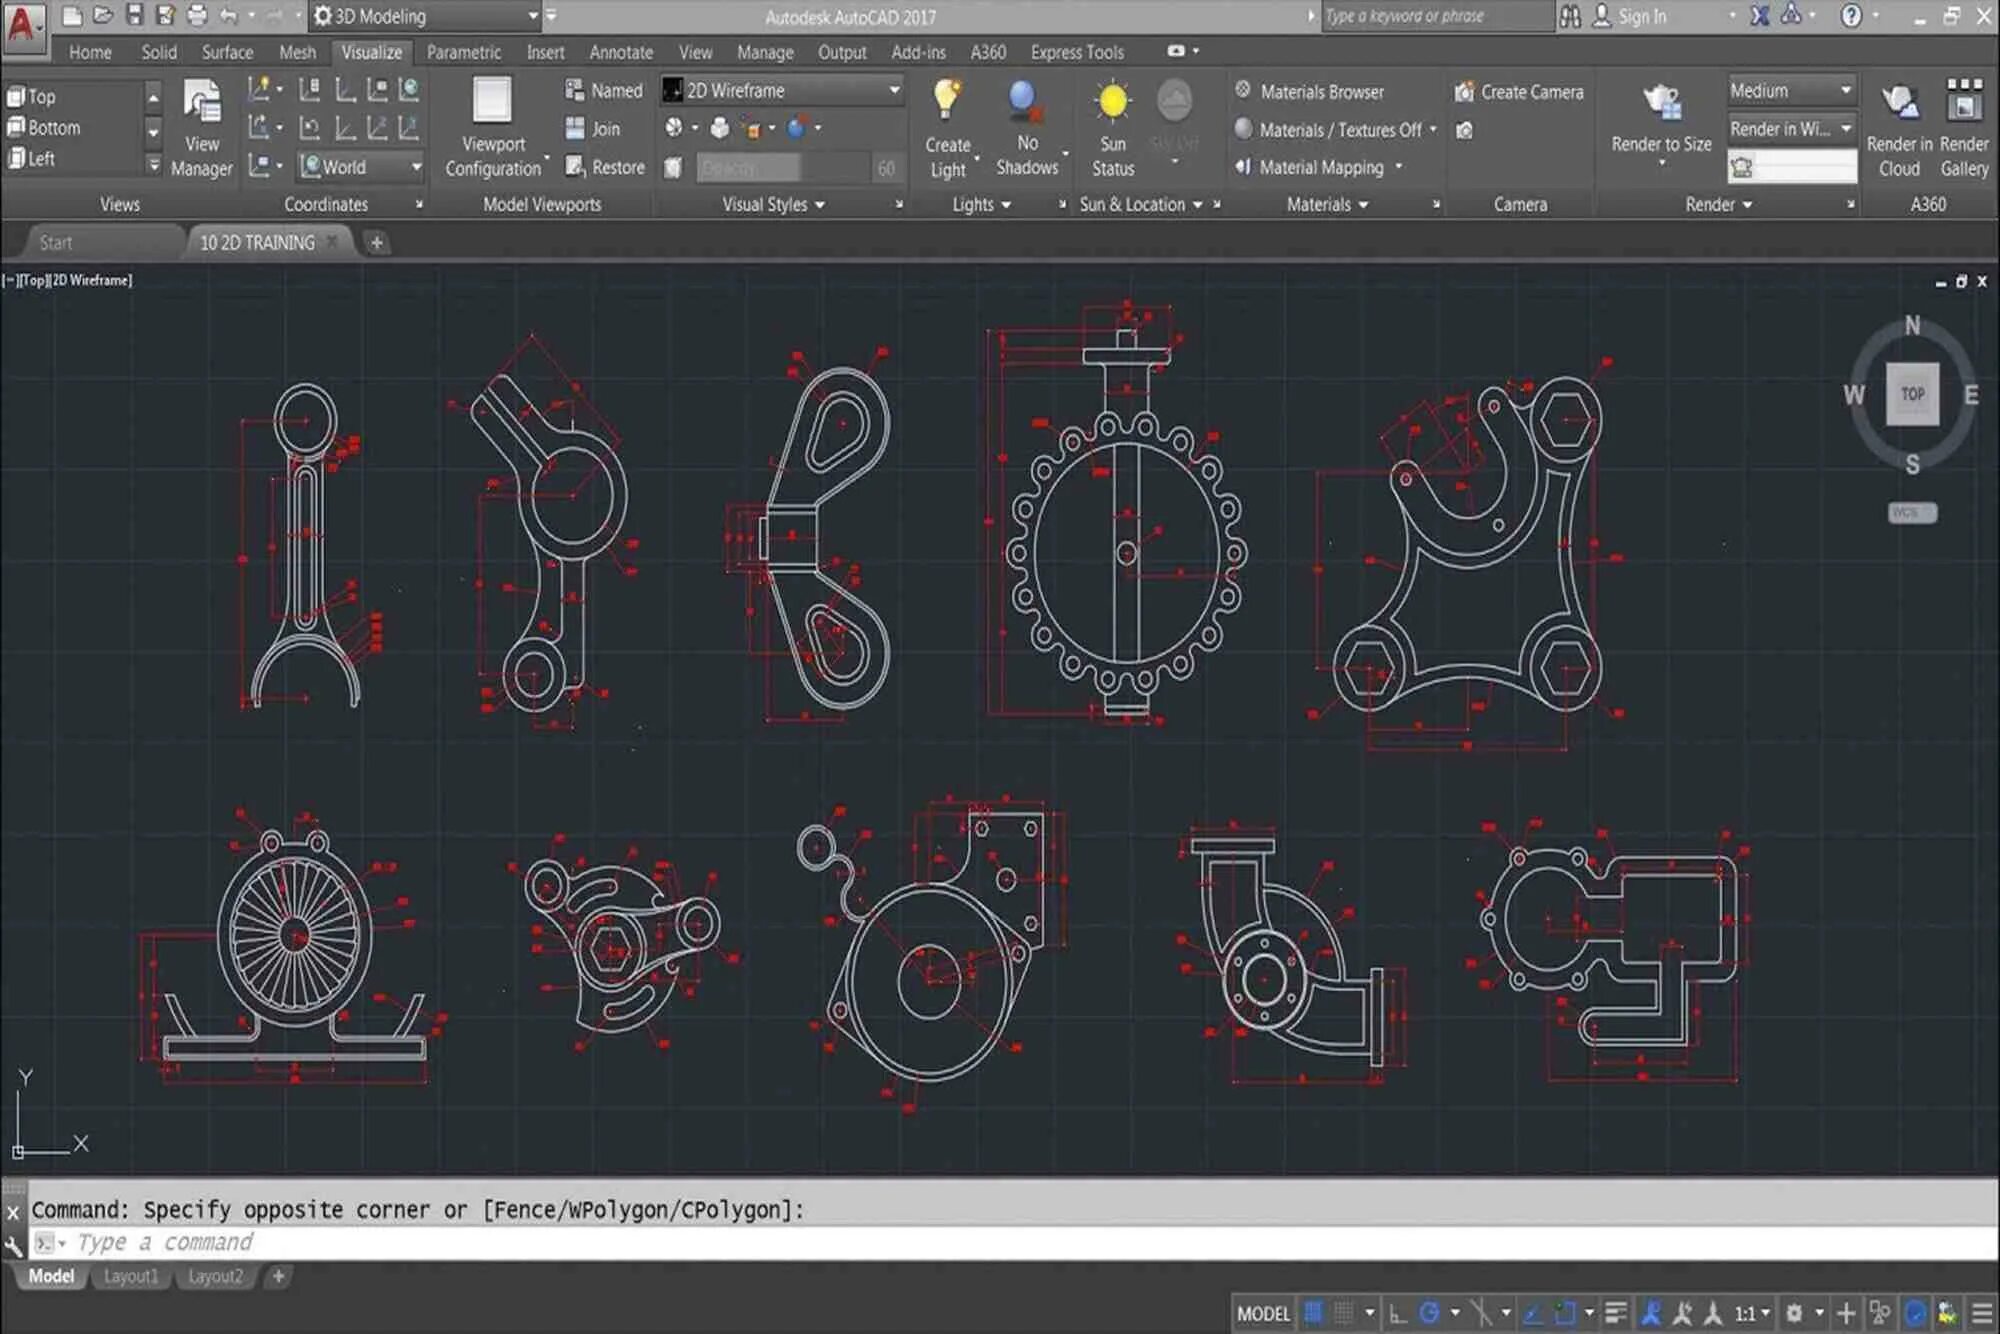Screen dimensions: 2000x1334
Task: Open Render in Cloud
Action: click(1898, 103)
